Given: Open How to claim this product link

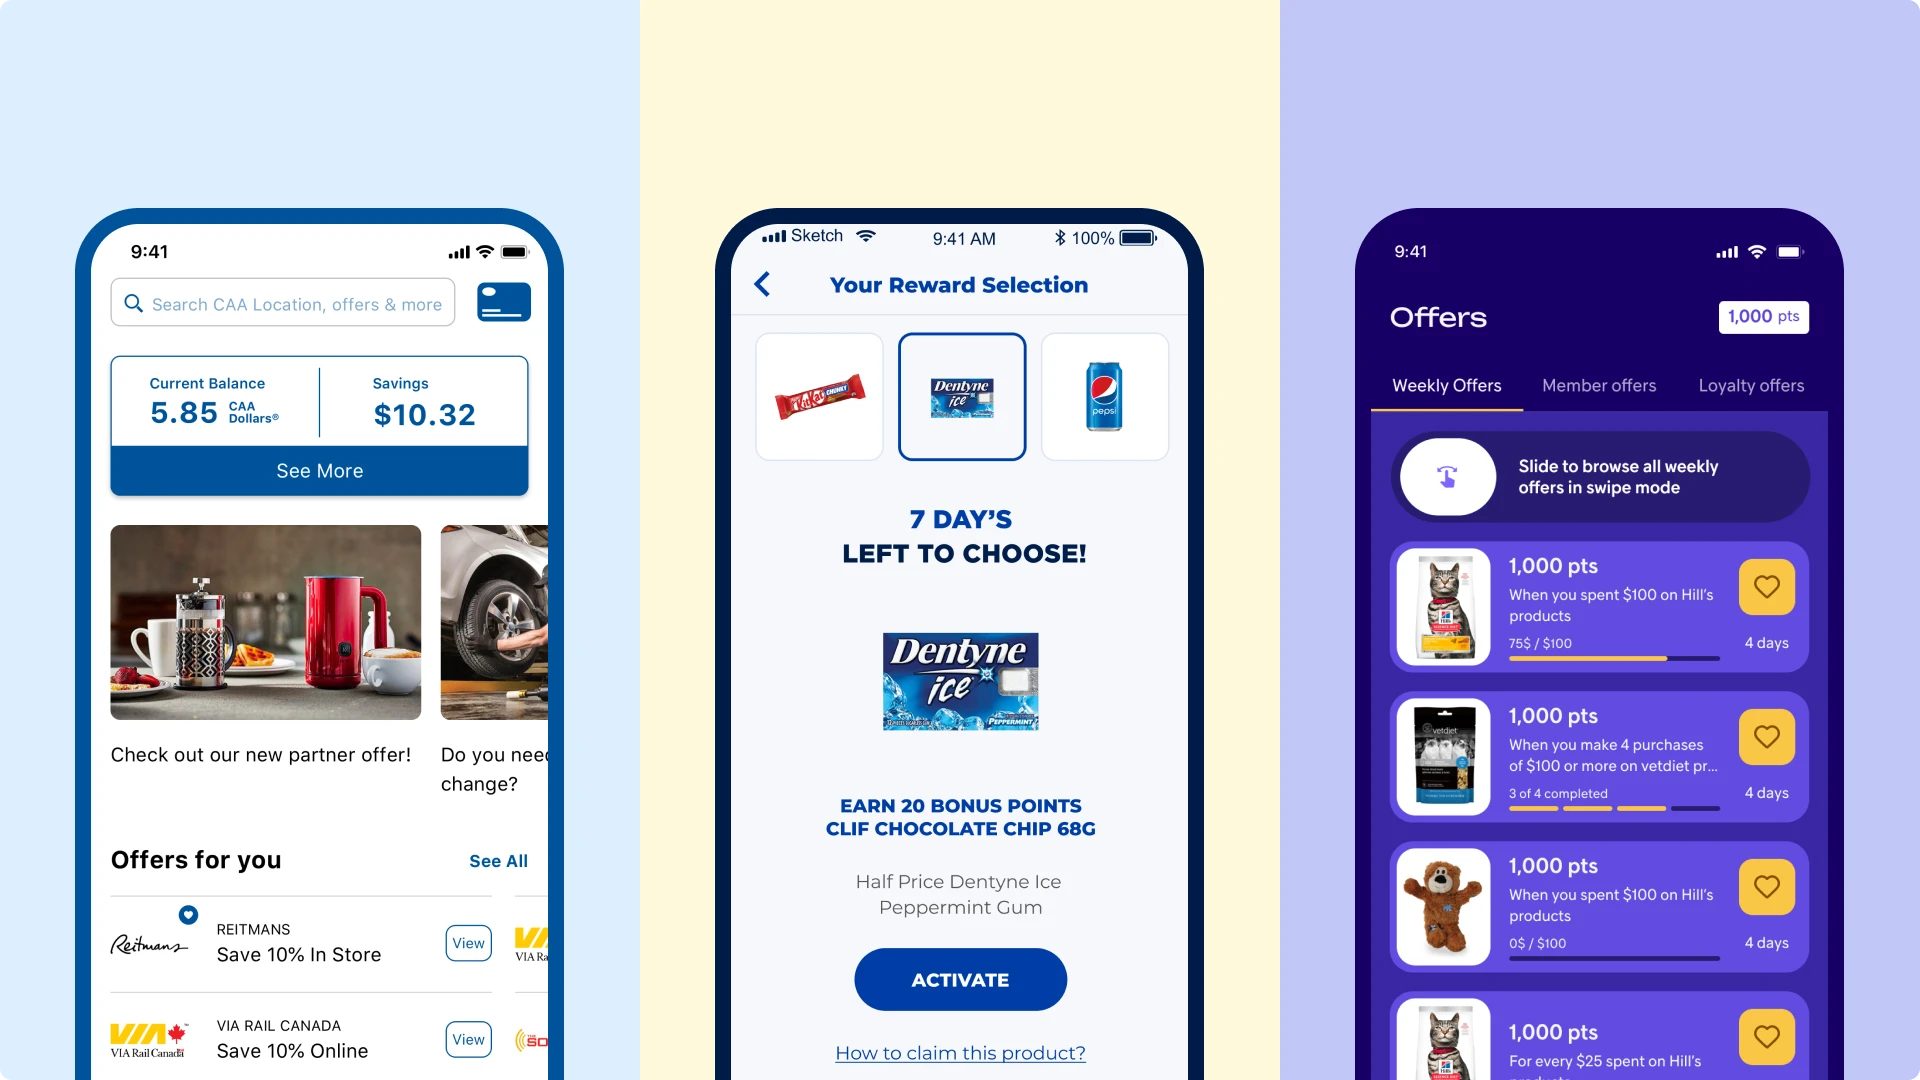Looking at the screenshot, I should click(x=960, y=1051).
